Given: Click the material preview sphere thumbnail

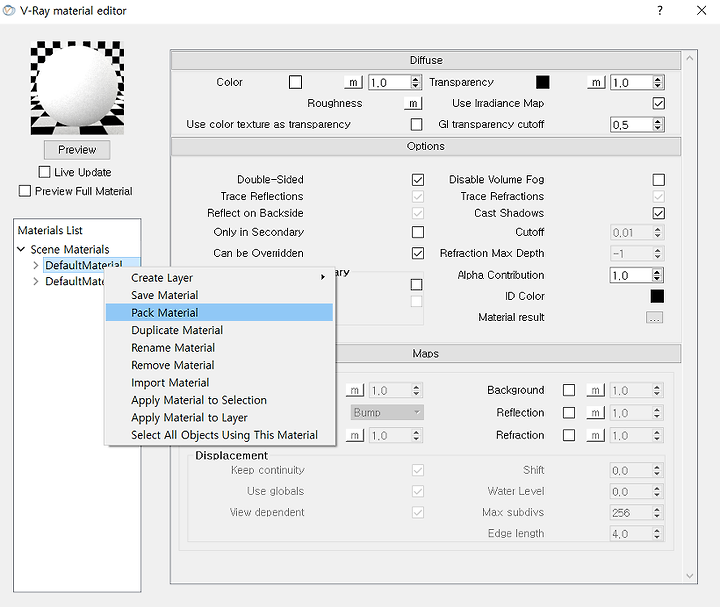Looking at the screenshot, I should click(77, 88).
